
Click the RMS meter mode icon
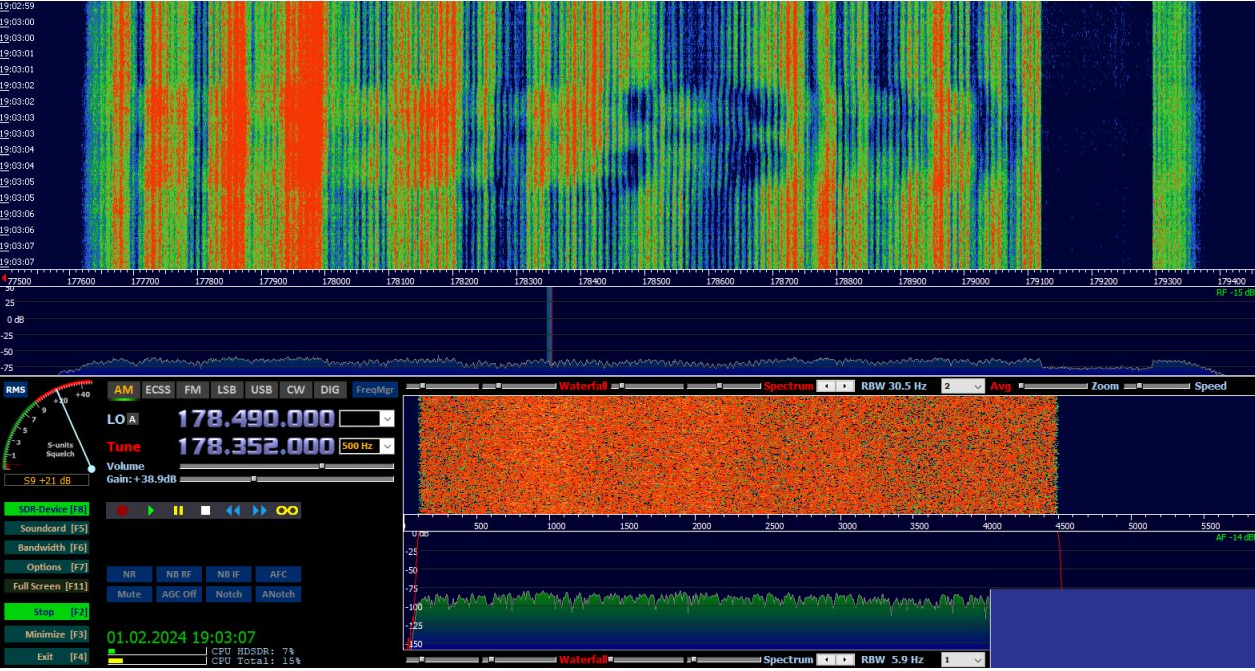pyautogui.click(x=15, y=390)
